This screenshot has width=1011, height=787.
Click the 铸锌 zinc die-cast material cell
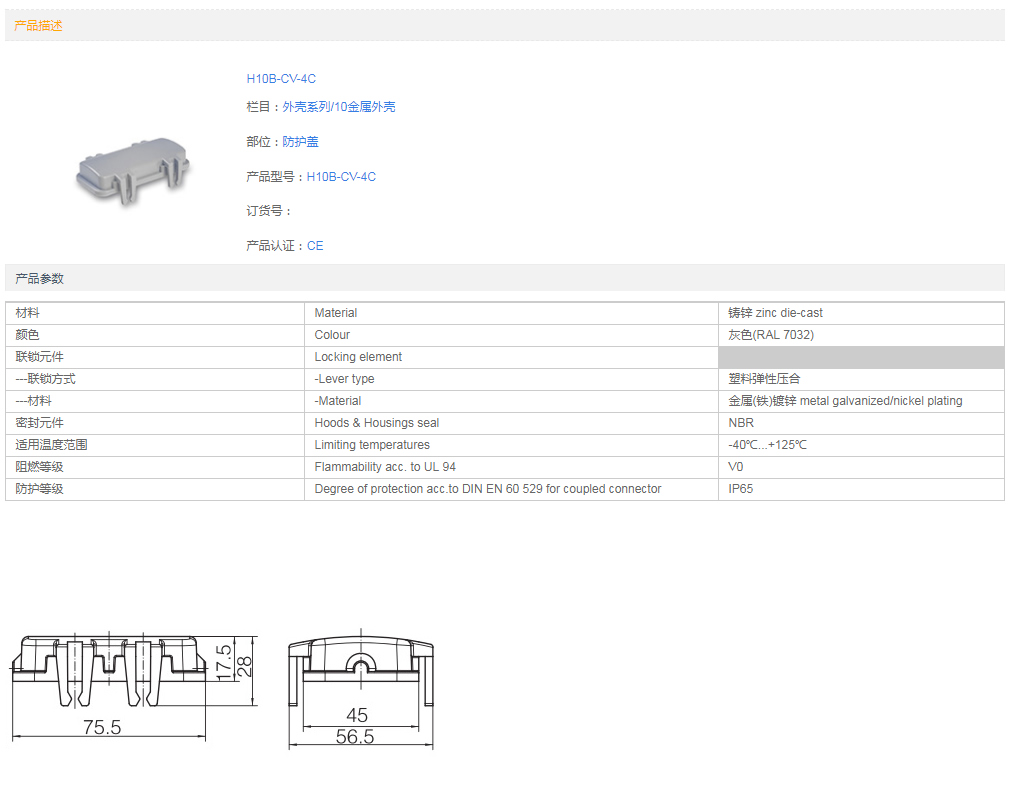[x=775, y=313]
